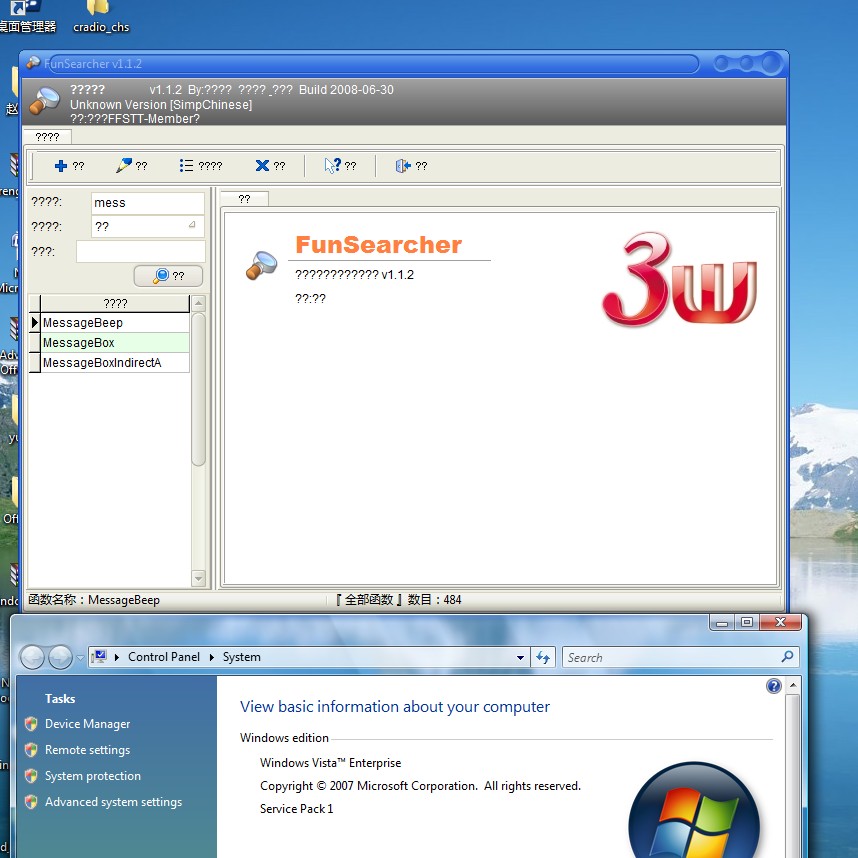Click the blue help icon in System window
Screen dimensions: 858x858
click(774, 686)
